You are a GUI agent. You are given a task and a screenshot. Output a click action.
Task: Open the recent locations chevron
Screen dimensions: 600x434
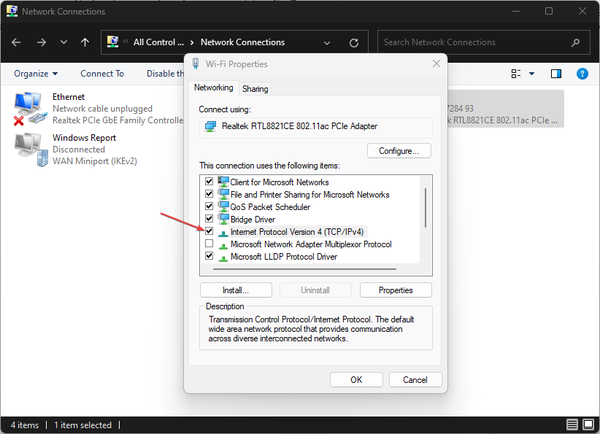[x=64, y=42]
